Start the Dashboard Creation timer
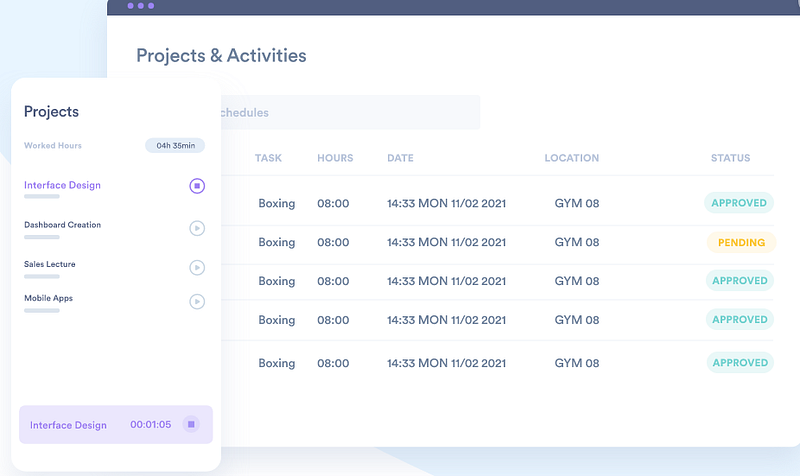The height and width of the screenshot is (476, 800). pyautogui.click(x=197, y=228)
